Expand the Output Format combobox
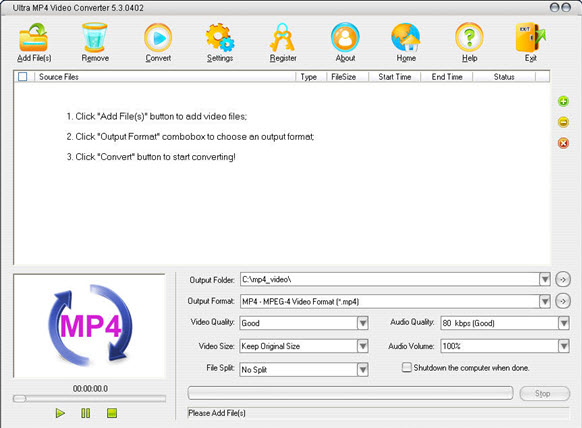The height and width of the screenshot is (428, 582). pyautogui.click(x=545, y=301)
